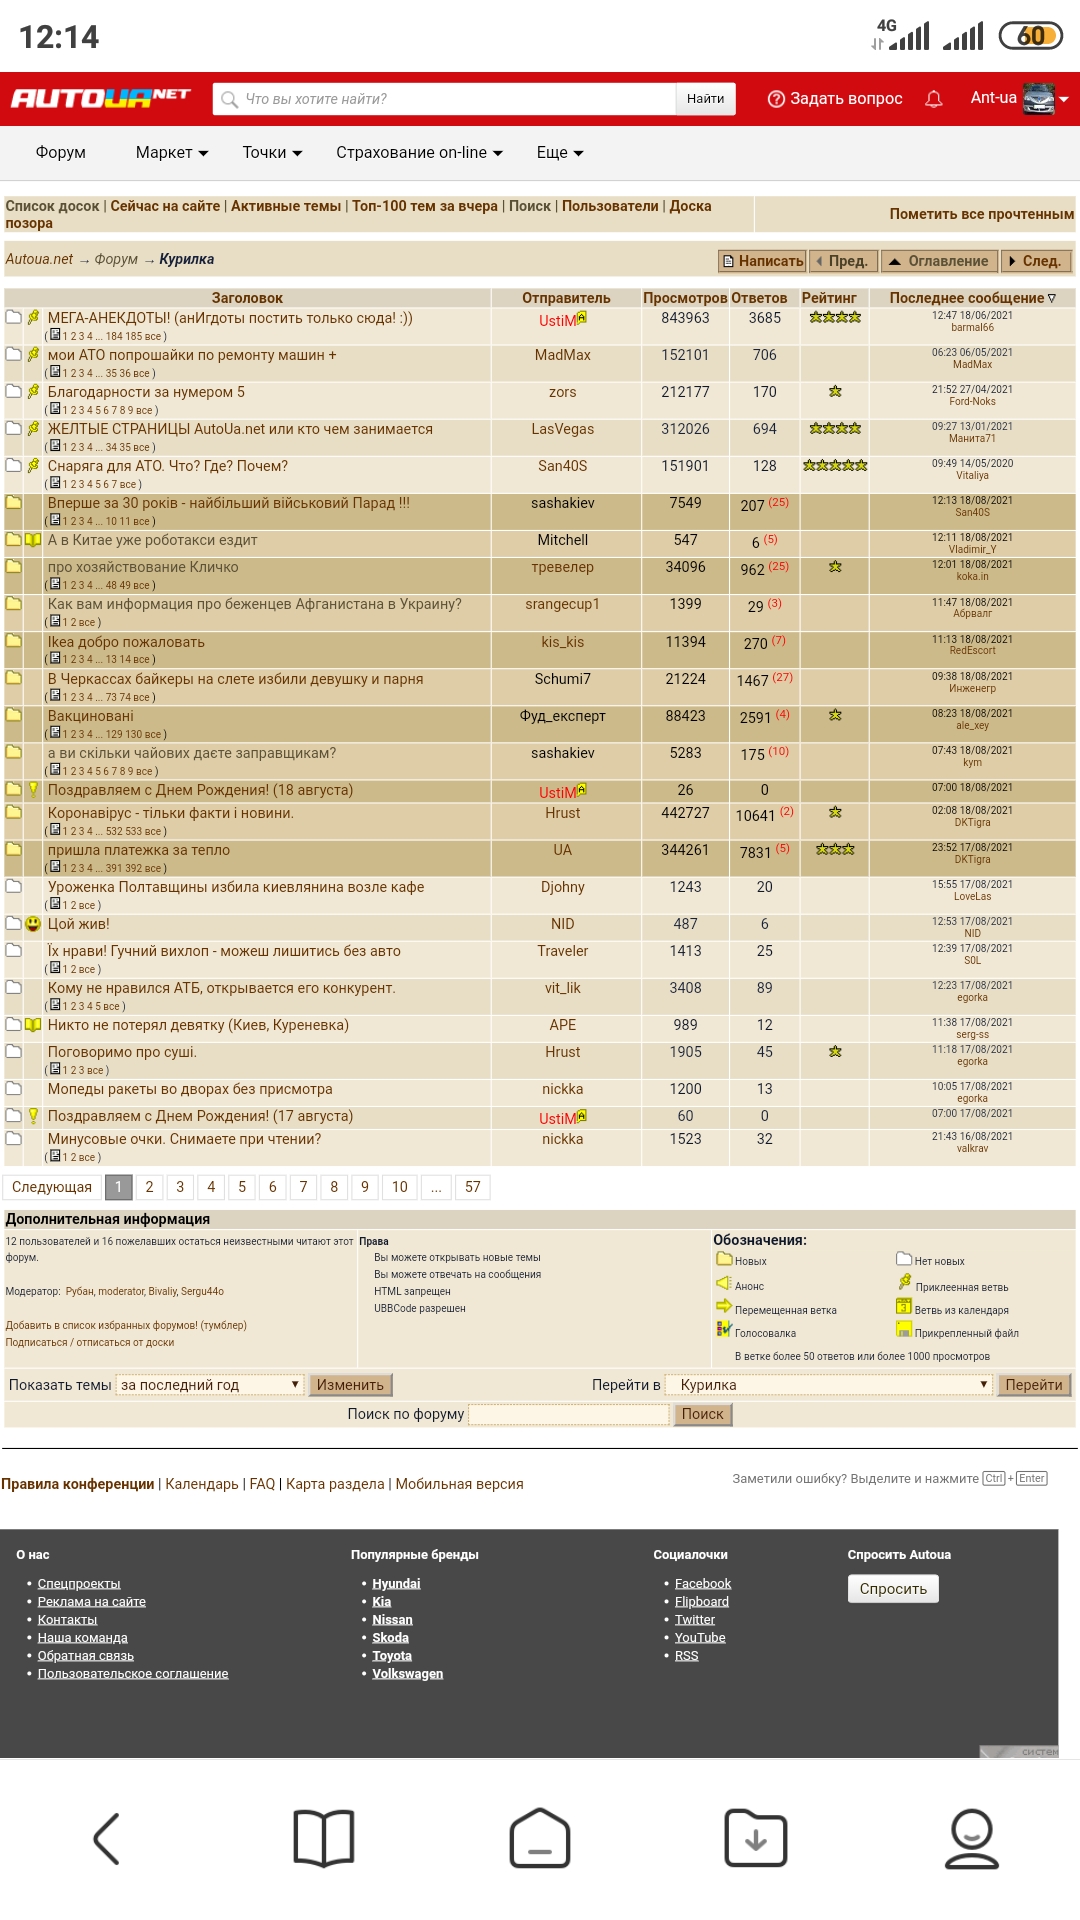
Task: Expand the Страхование on-line dropdown
Action: tap(419, 153)
